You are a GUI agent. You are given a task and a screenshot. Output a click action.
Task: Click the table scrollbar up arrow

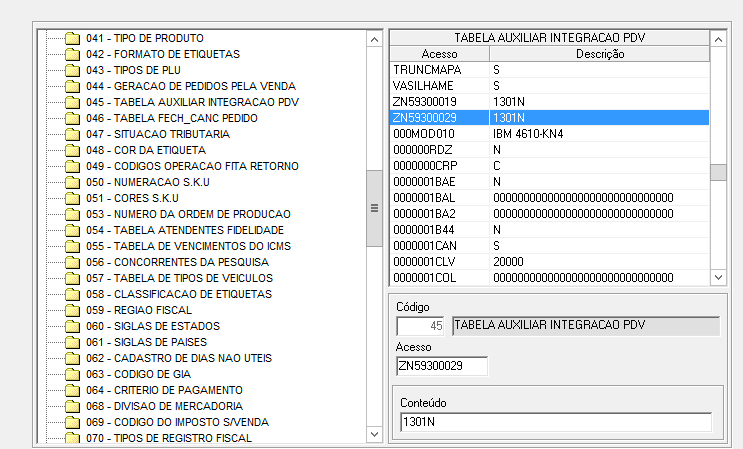click(718, 39)
